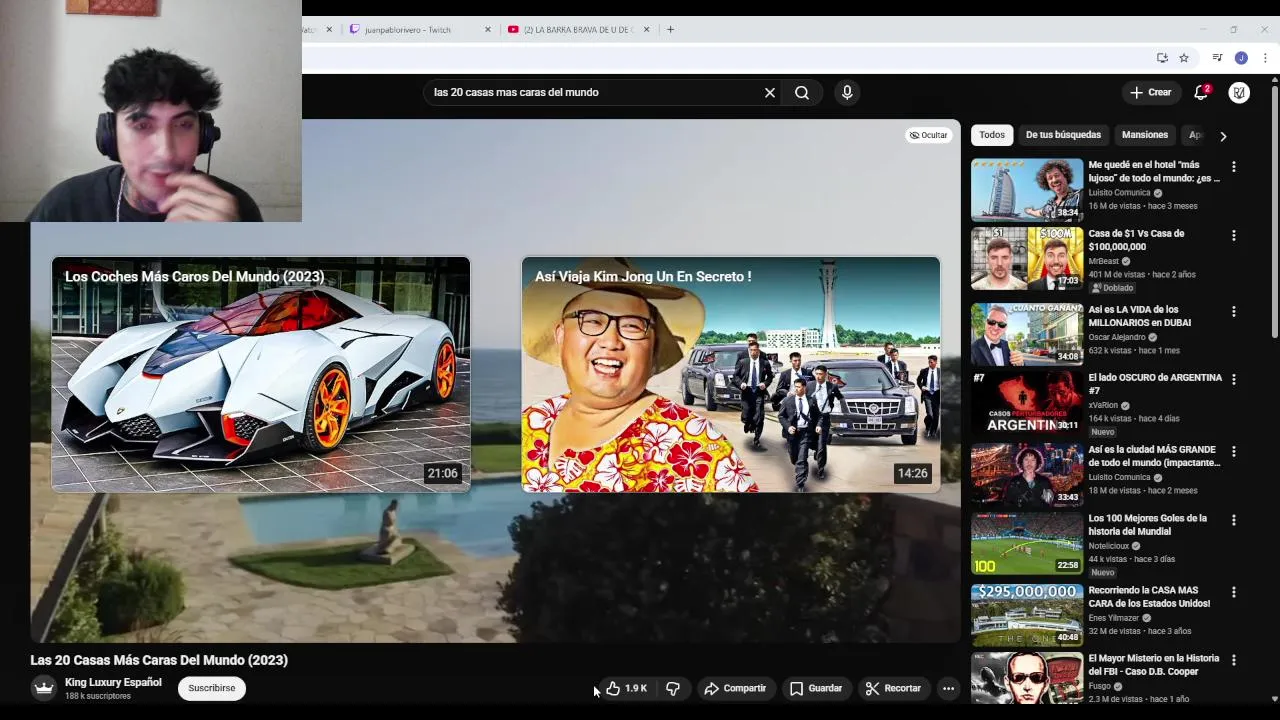
Task: Open a new browser tab
Action: pyautogui.click(x=670, y=29)
